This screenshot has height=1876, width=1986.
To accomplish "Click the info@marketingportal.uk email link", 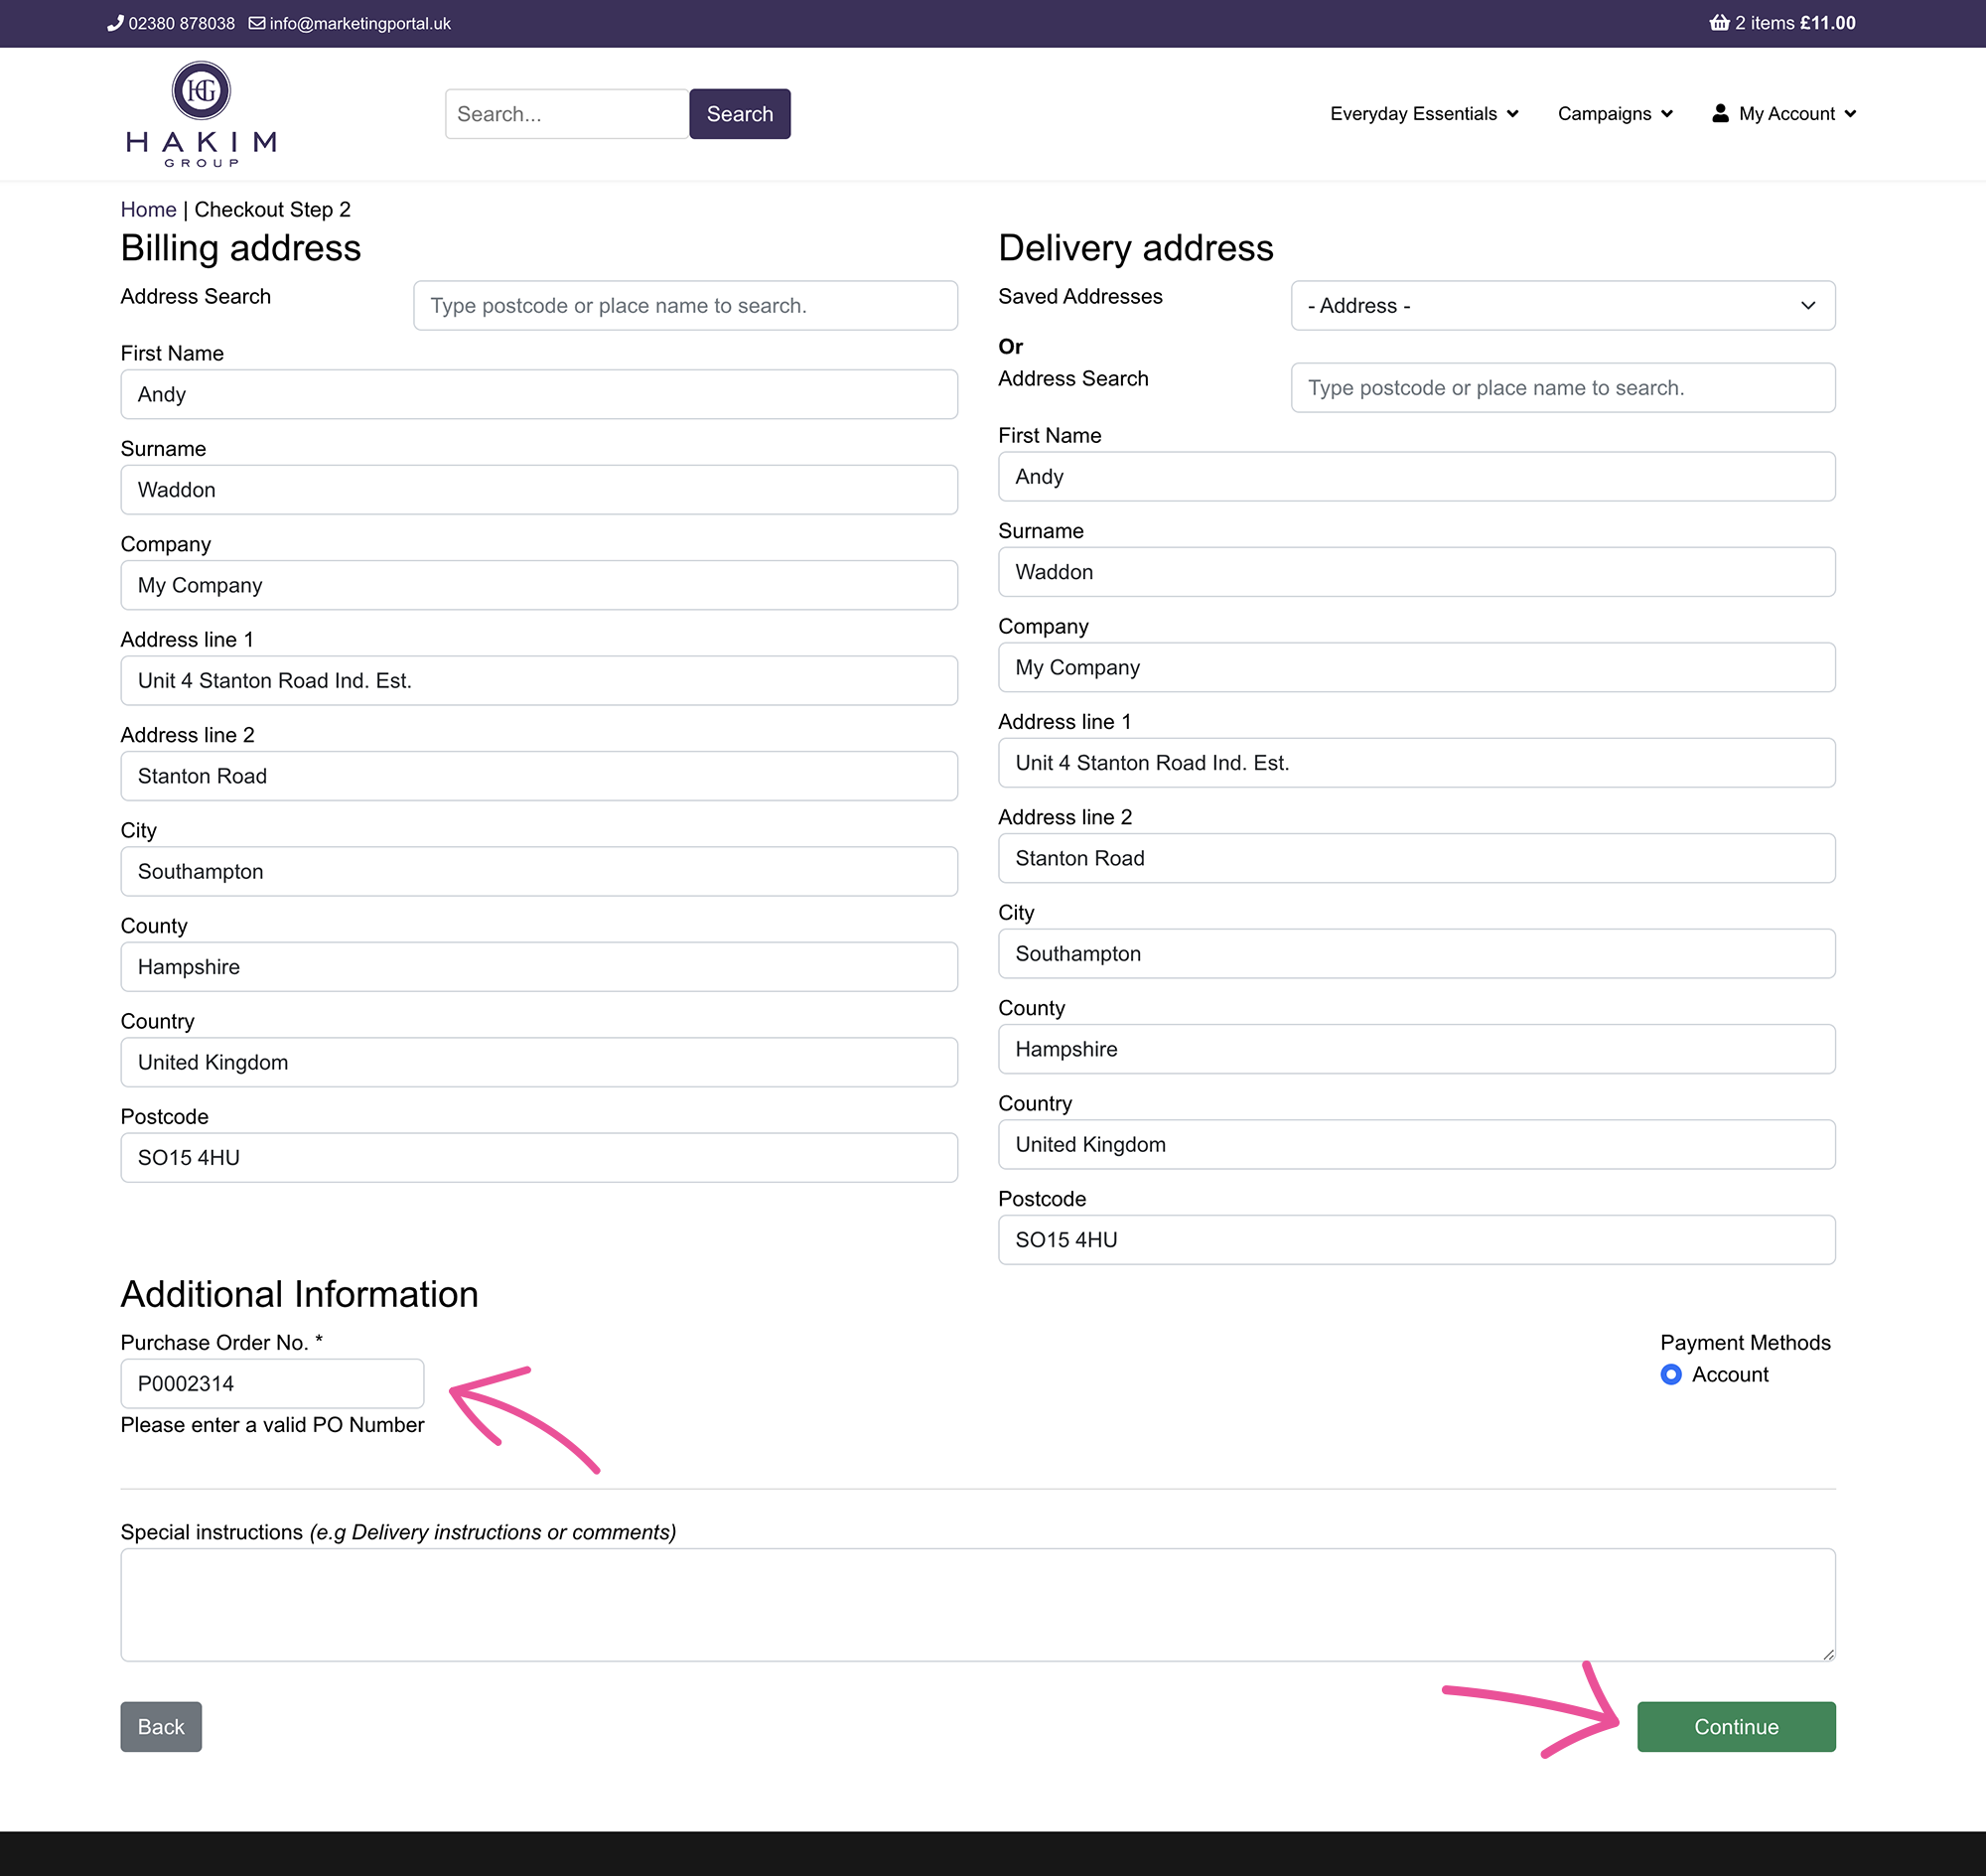I will (360, 23).
